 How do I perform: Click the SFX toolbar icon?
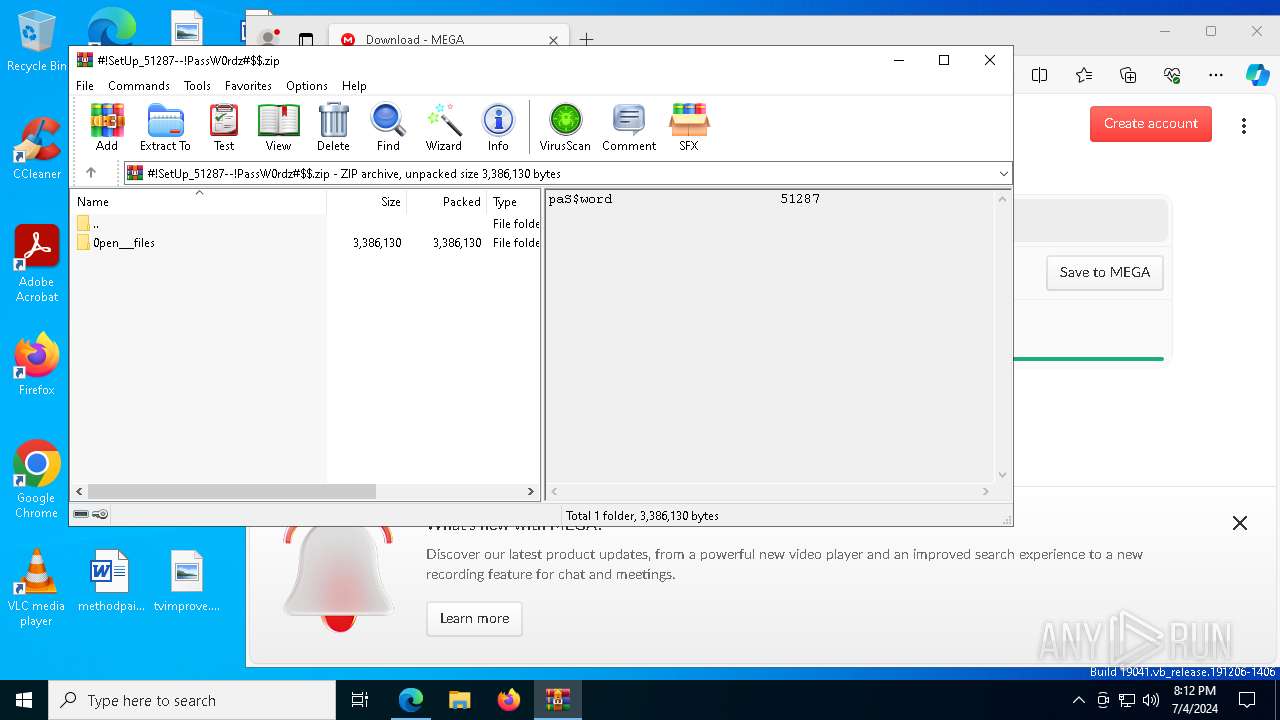[x=689, y=127]
